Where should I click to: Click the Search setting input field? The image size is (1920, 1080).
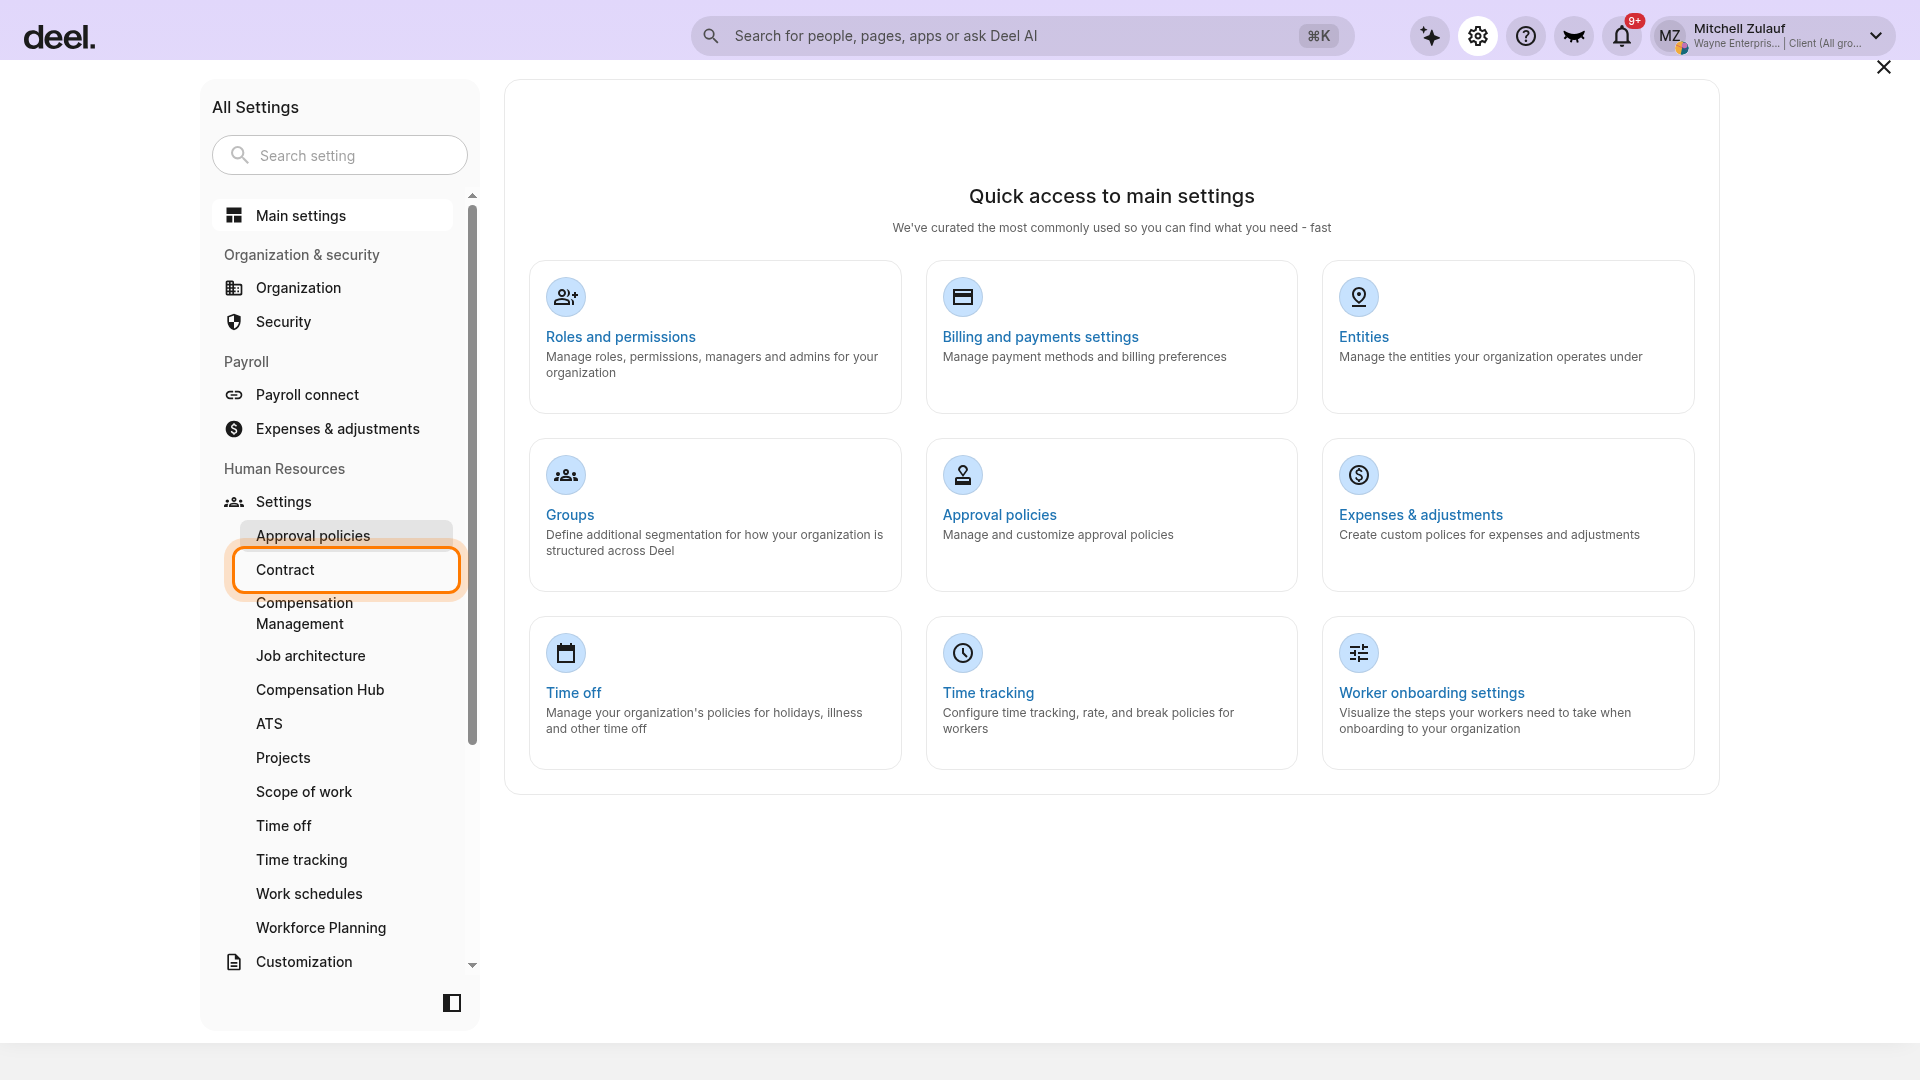coord(340,155)
